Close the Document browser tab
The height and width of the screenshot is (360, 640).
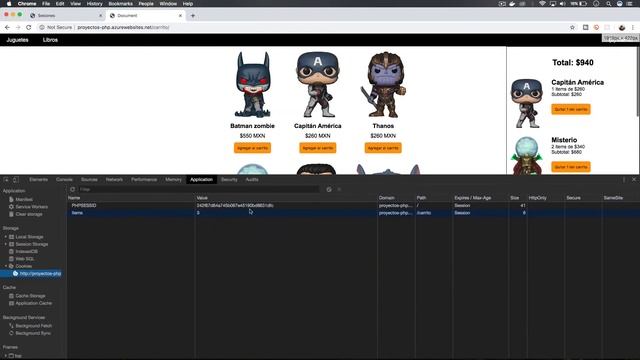pyautogui.click(x=180, y=16)
